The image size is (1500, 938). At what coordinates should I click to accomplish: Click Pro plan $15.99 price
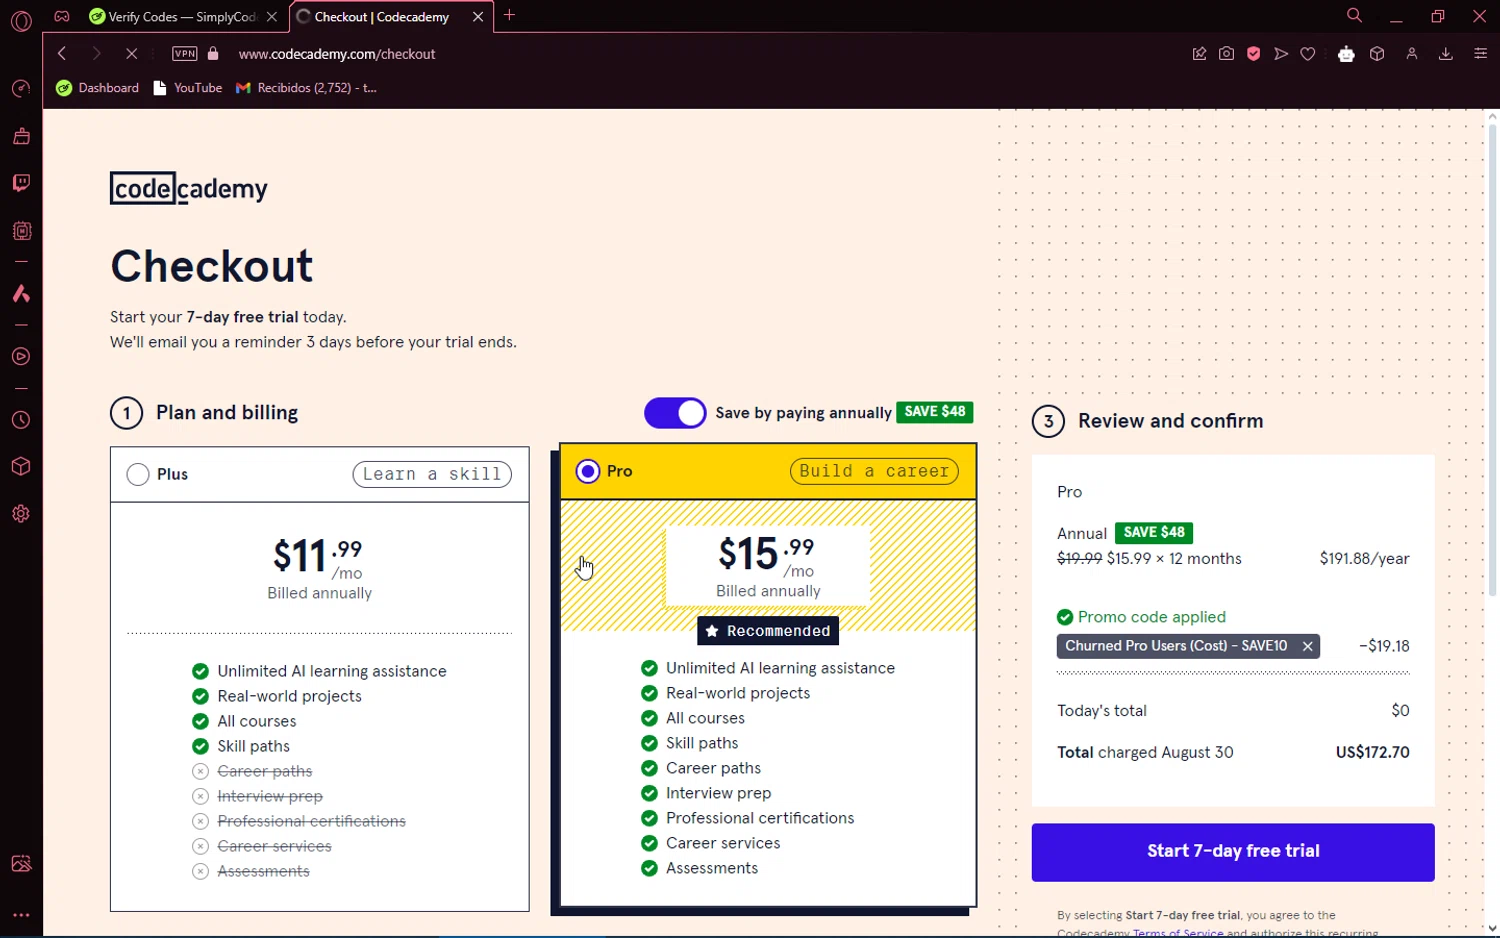coord(767,554)
